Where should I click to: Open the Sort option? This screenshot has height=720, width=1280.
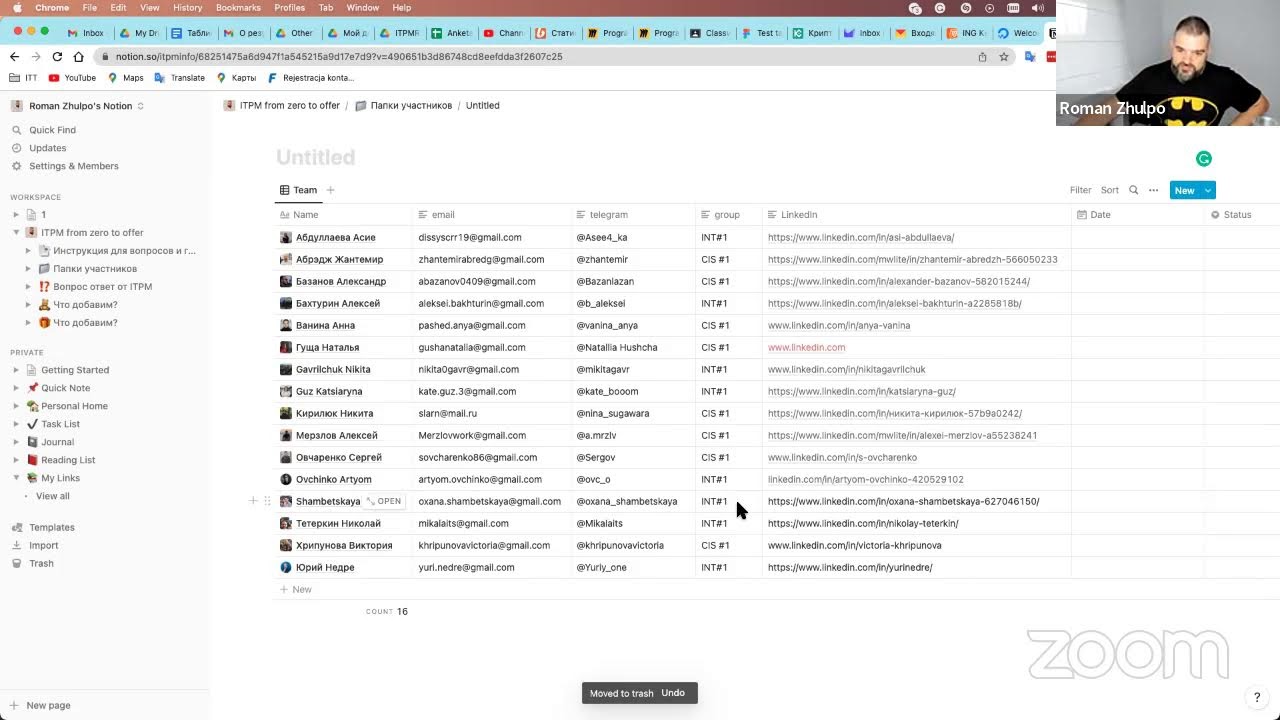coord(1110,190)
